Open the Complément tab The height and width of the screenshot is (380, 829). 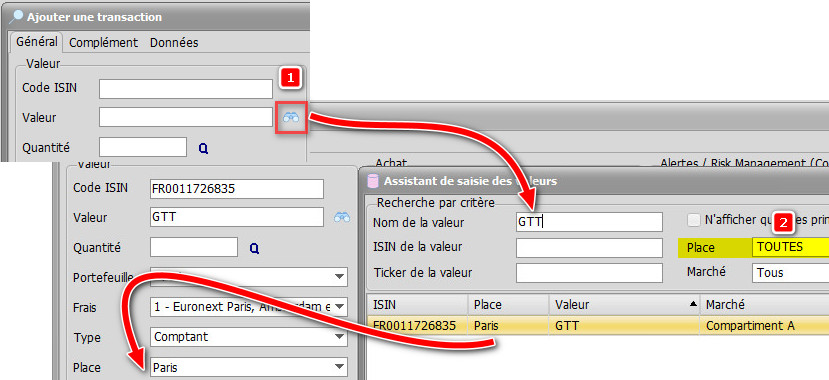103,43
